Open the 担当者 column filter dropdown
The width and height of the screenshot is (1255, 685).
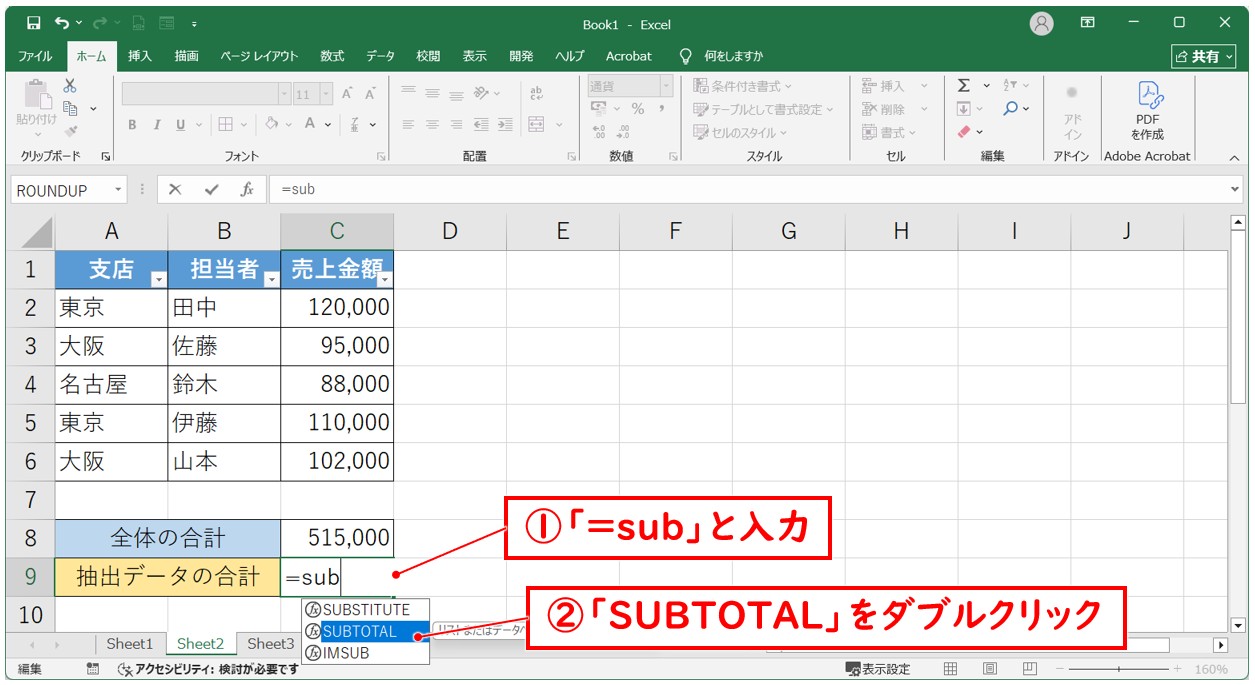pyautogui.click(x=270, y=280)
